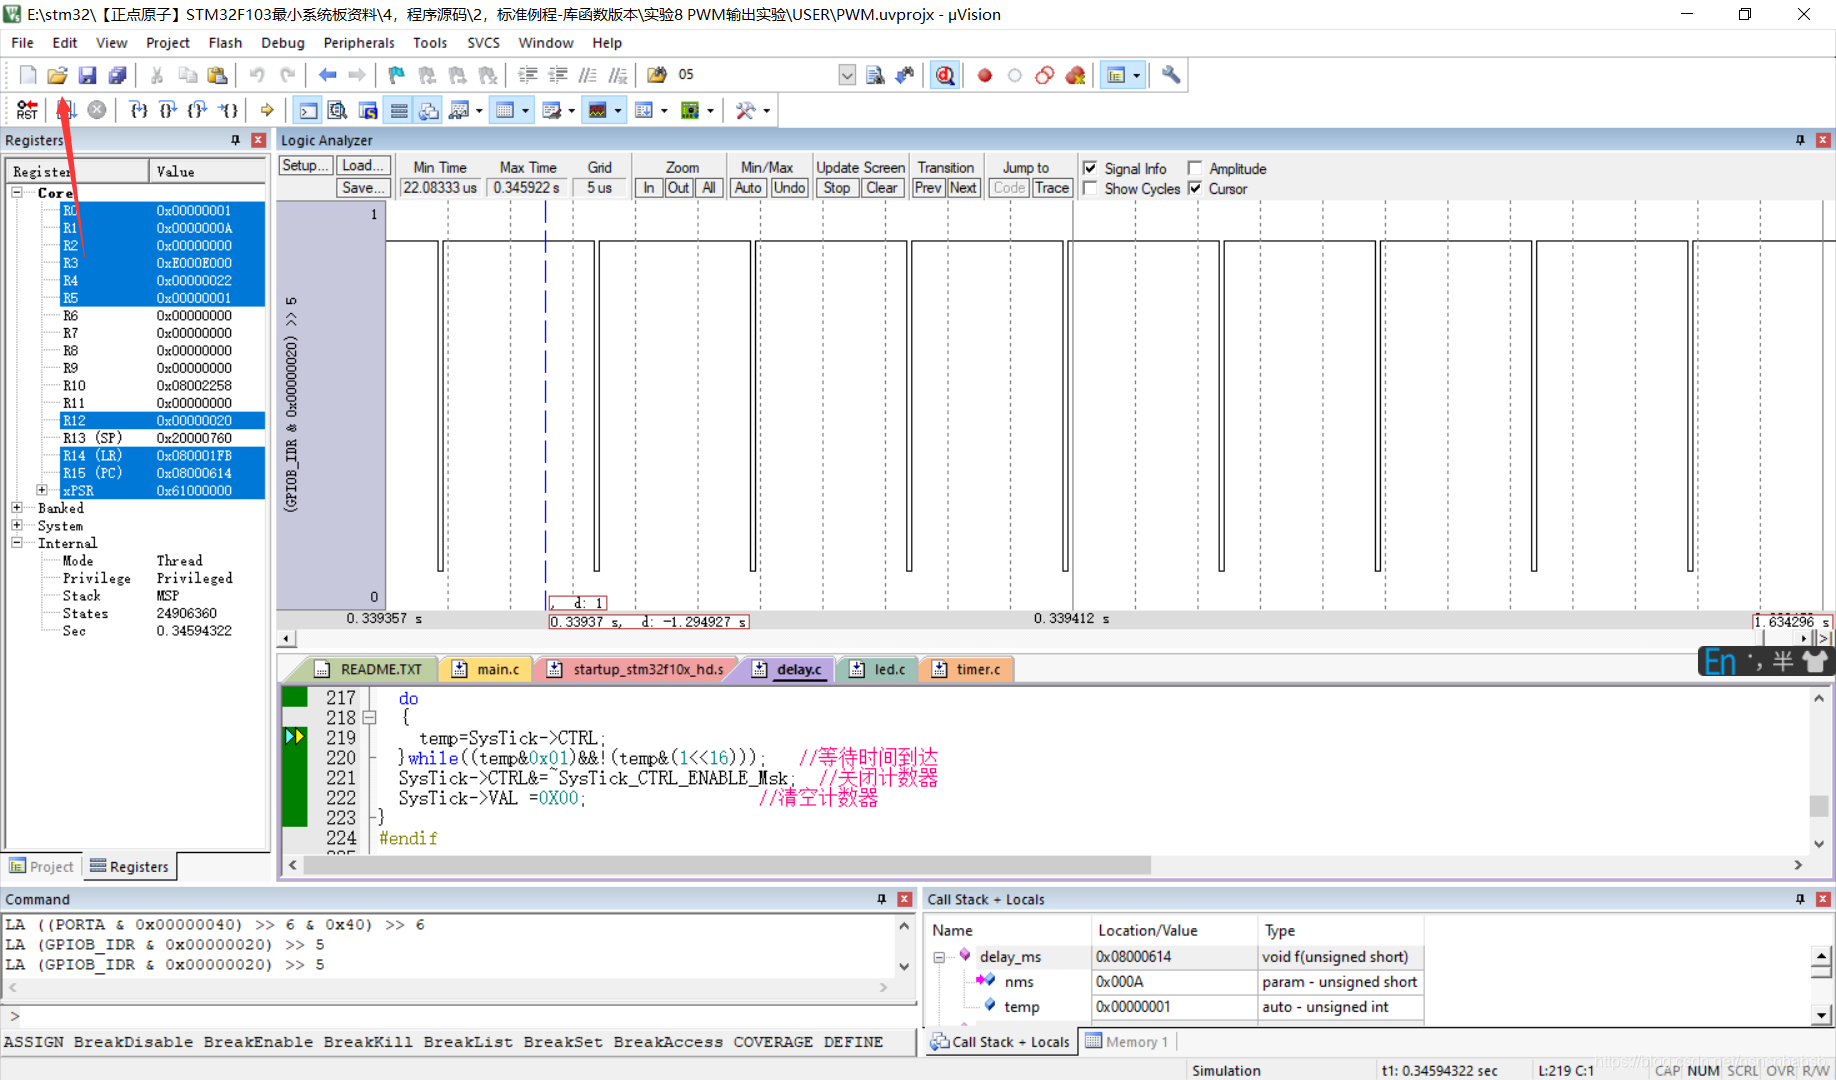Reset the CPU with the RST icon
Screen dimensions: 1836x1080
click(x=27, y=110)
